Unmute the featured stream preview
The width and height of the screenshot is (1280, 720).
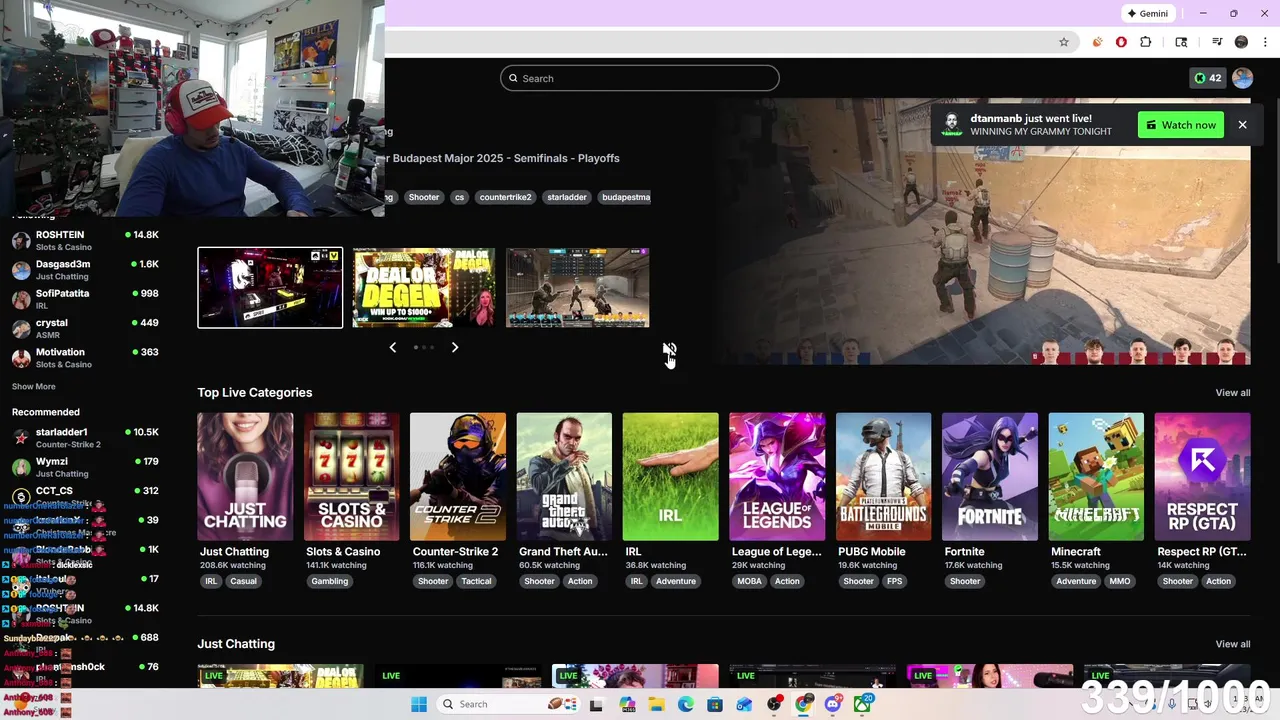(668, 349)
